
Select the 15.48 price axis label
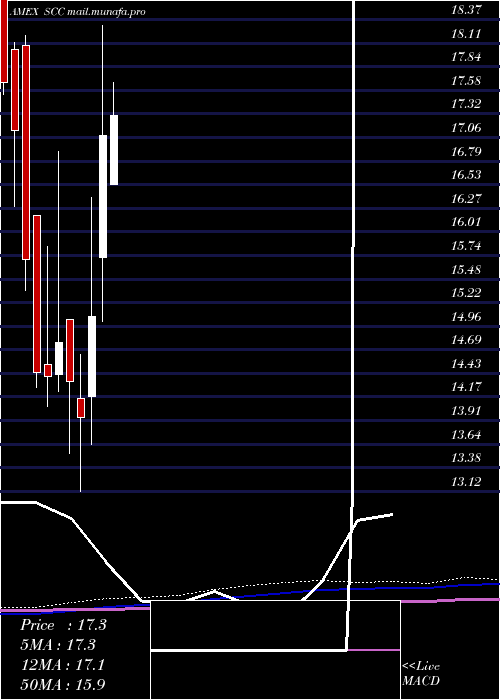[x=466, y=269]
